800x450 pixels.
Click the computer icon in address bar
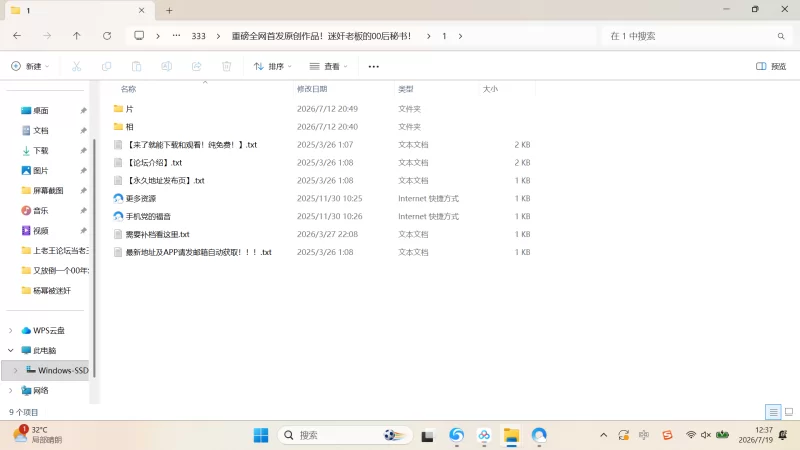(139, 36)
